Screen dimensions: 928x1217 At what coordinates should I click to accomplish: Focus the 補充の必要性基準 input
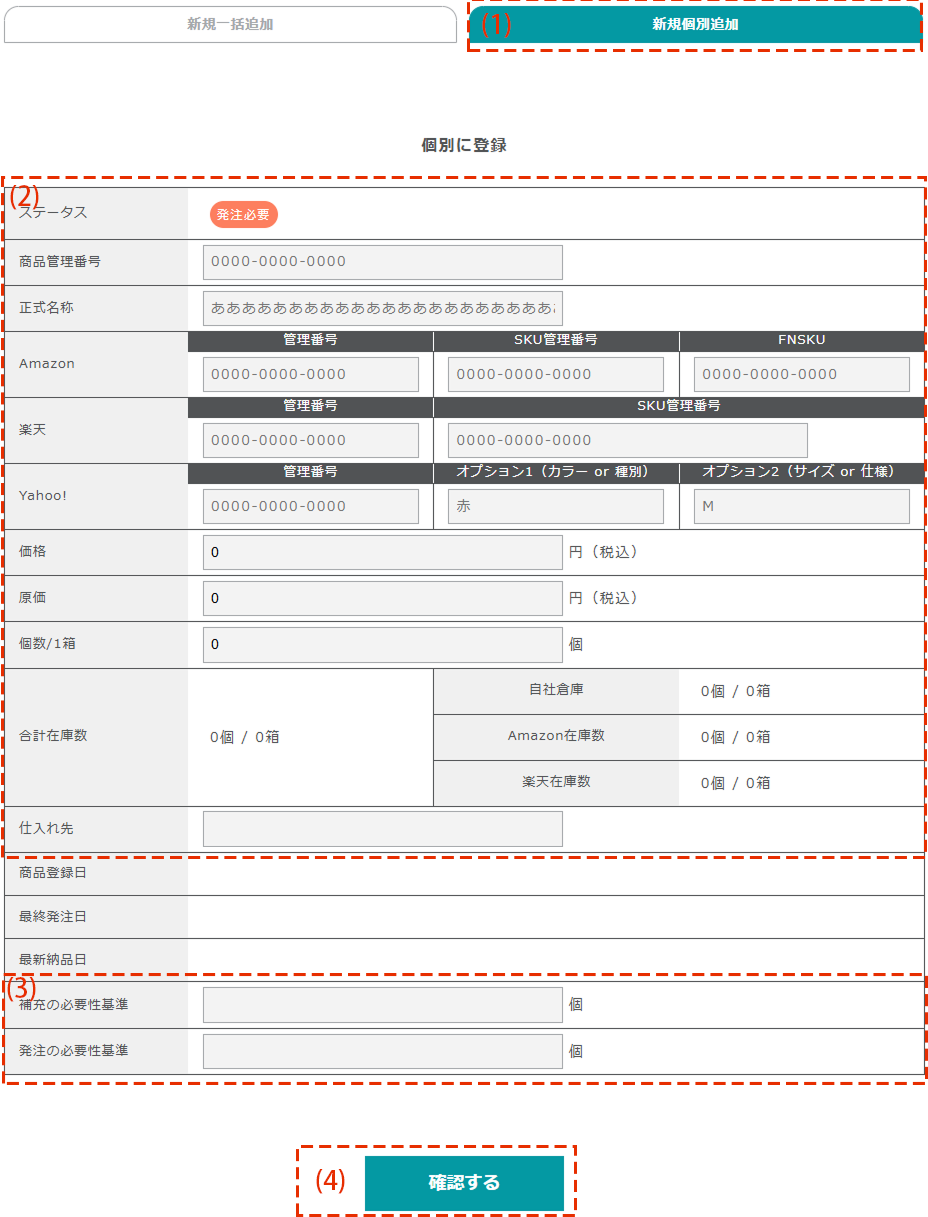click(x=382, y=1005)
